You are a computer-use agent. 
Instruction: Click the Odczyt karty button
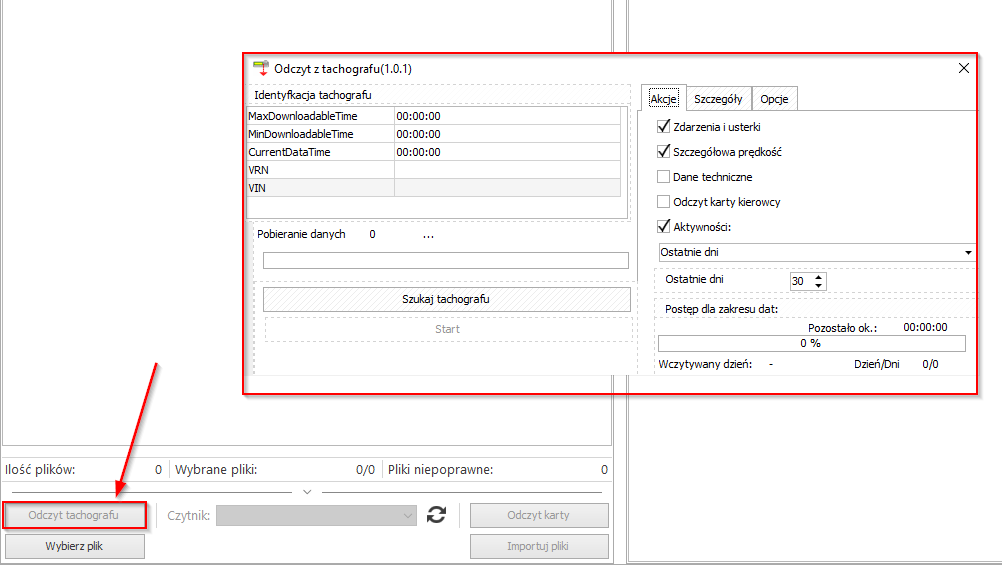click(x=539, y=515)
